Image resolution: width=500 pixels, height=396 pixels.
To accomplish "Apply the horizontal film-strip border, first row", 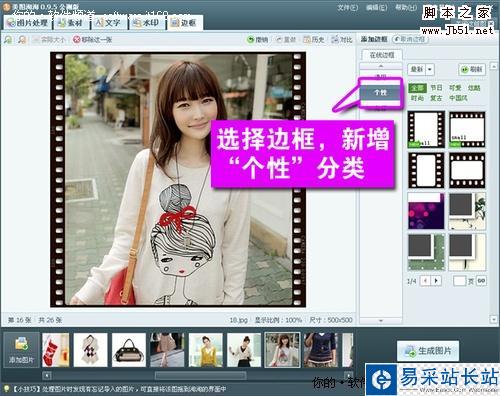I will point(467,130).
